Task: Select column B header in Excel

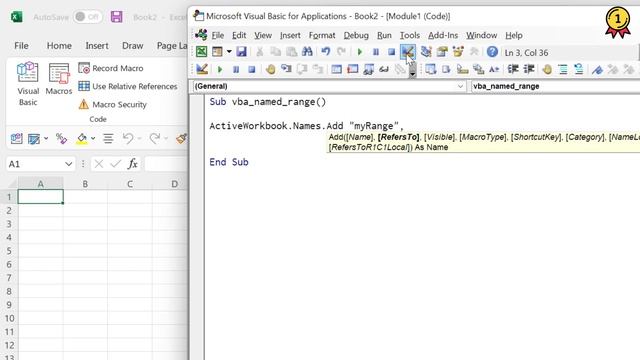Action: (x=85, y=184)
